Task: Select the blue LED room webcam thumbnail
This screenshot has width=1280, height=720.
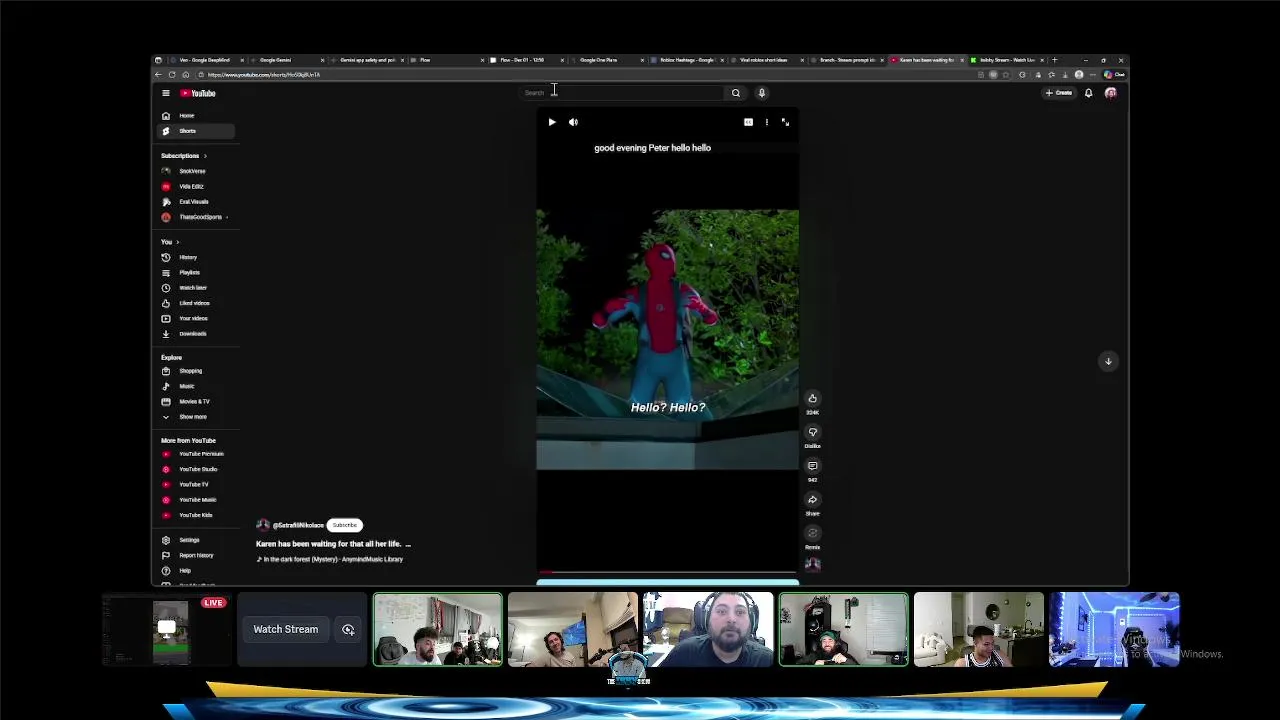Action: [1114, 630]
